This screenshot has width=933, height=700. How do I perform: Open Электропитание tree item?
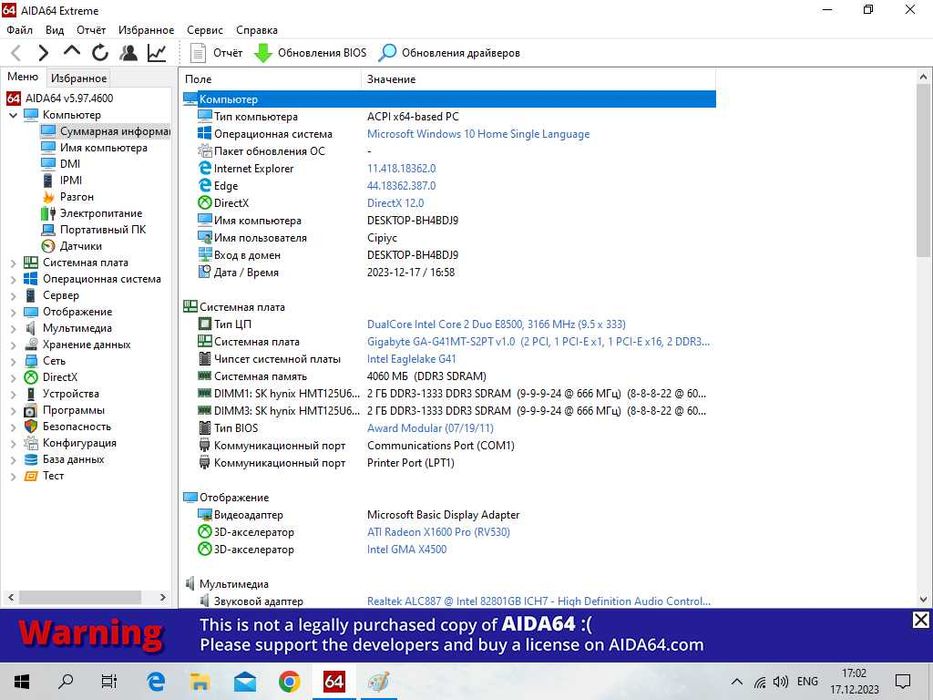pos(92,213)
